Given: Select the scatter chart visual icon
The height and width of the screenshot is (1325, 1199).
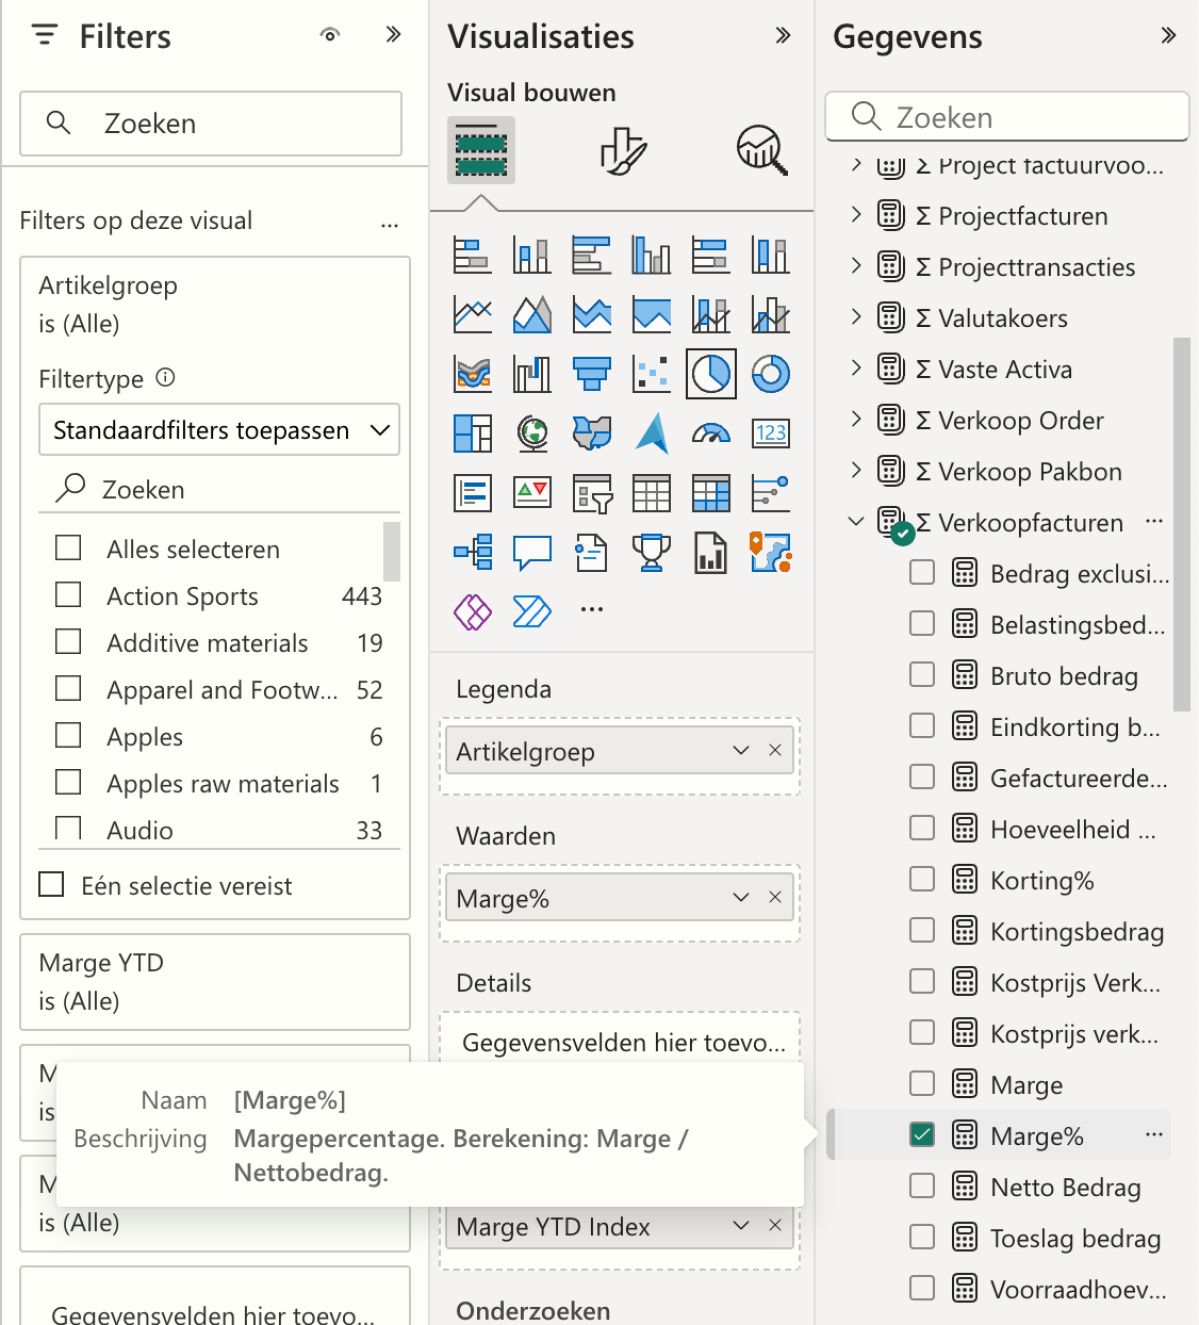Looking at the screenshot, I should point(651,375).
